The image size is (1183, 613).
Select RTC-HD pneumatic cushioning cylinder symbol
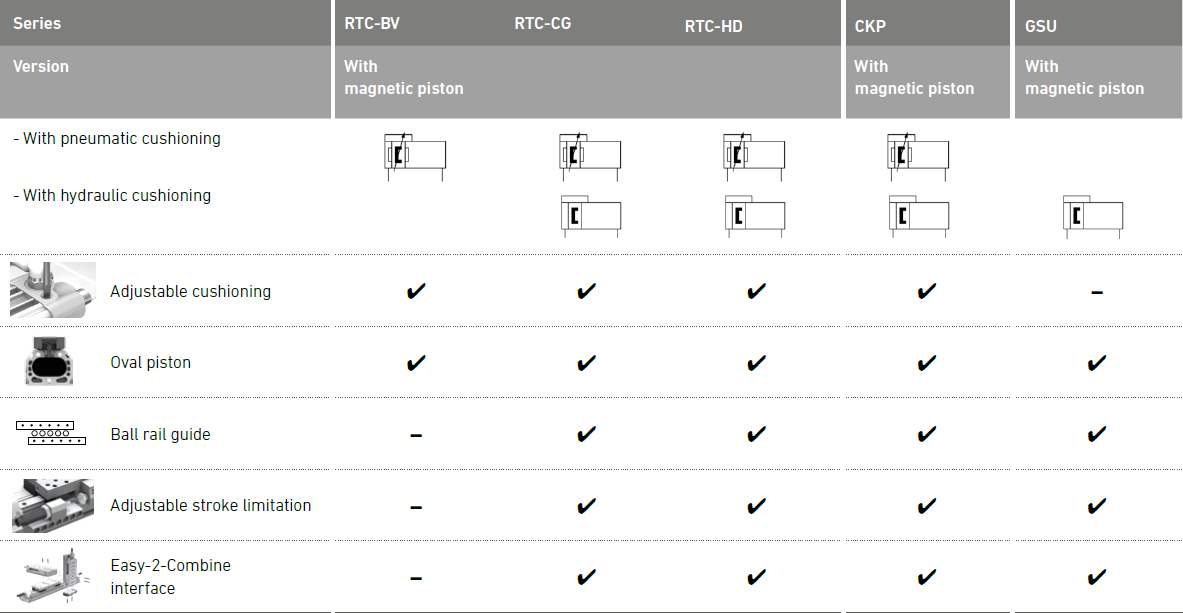coord(754,156)
